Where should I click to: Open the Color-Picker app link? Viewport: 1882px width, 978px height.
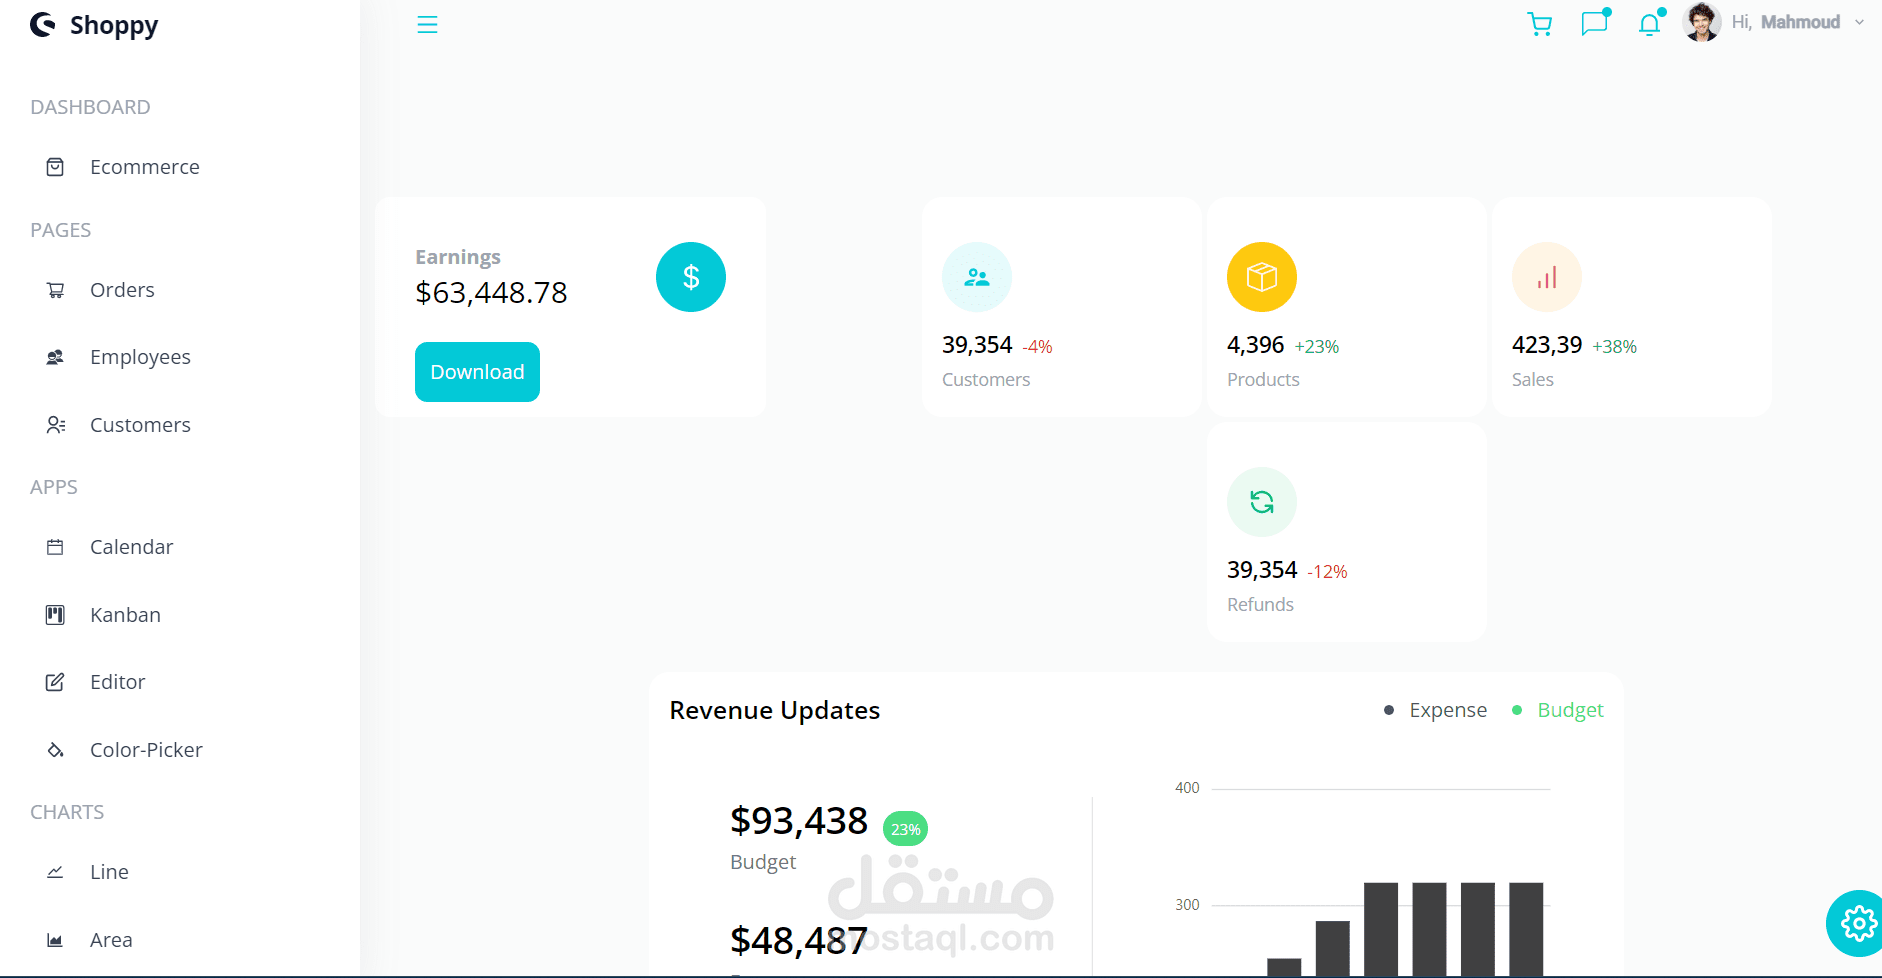click(x=146, y=750)
